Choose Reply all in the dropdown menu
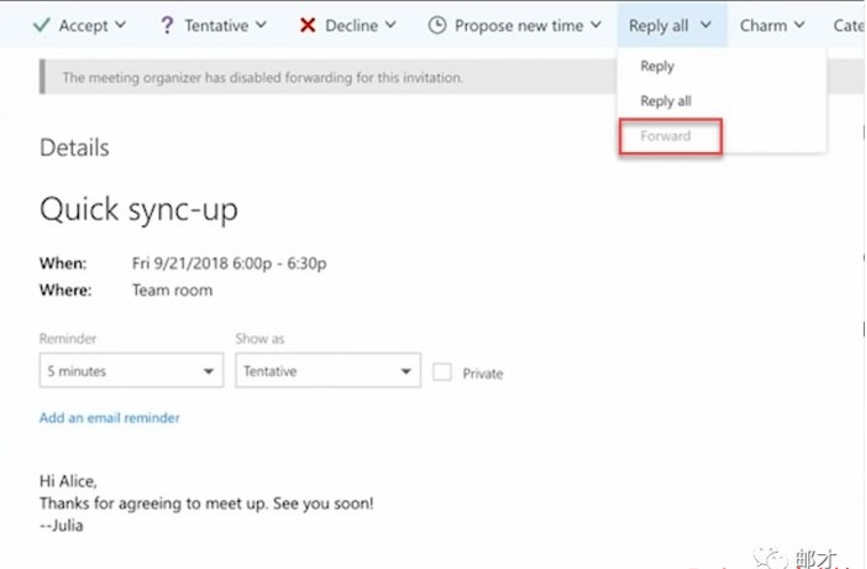This screenshot has width=867, height=569. (x=665, y=101)
